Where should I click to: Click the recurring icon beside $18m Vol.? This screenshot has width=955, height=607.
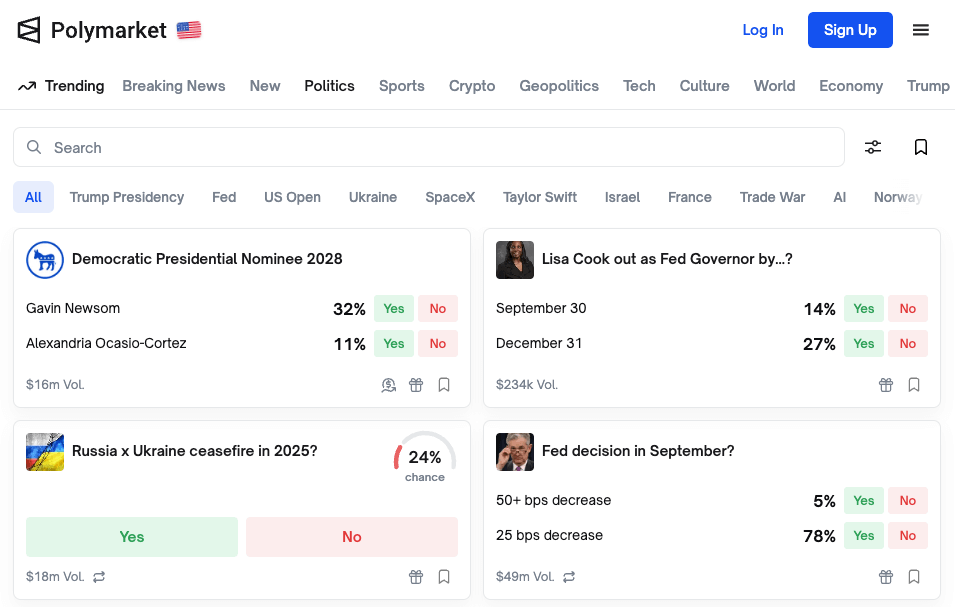(99, 577)
